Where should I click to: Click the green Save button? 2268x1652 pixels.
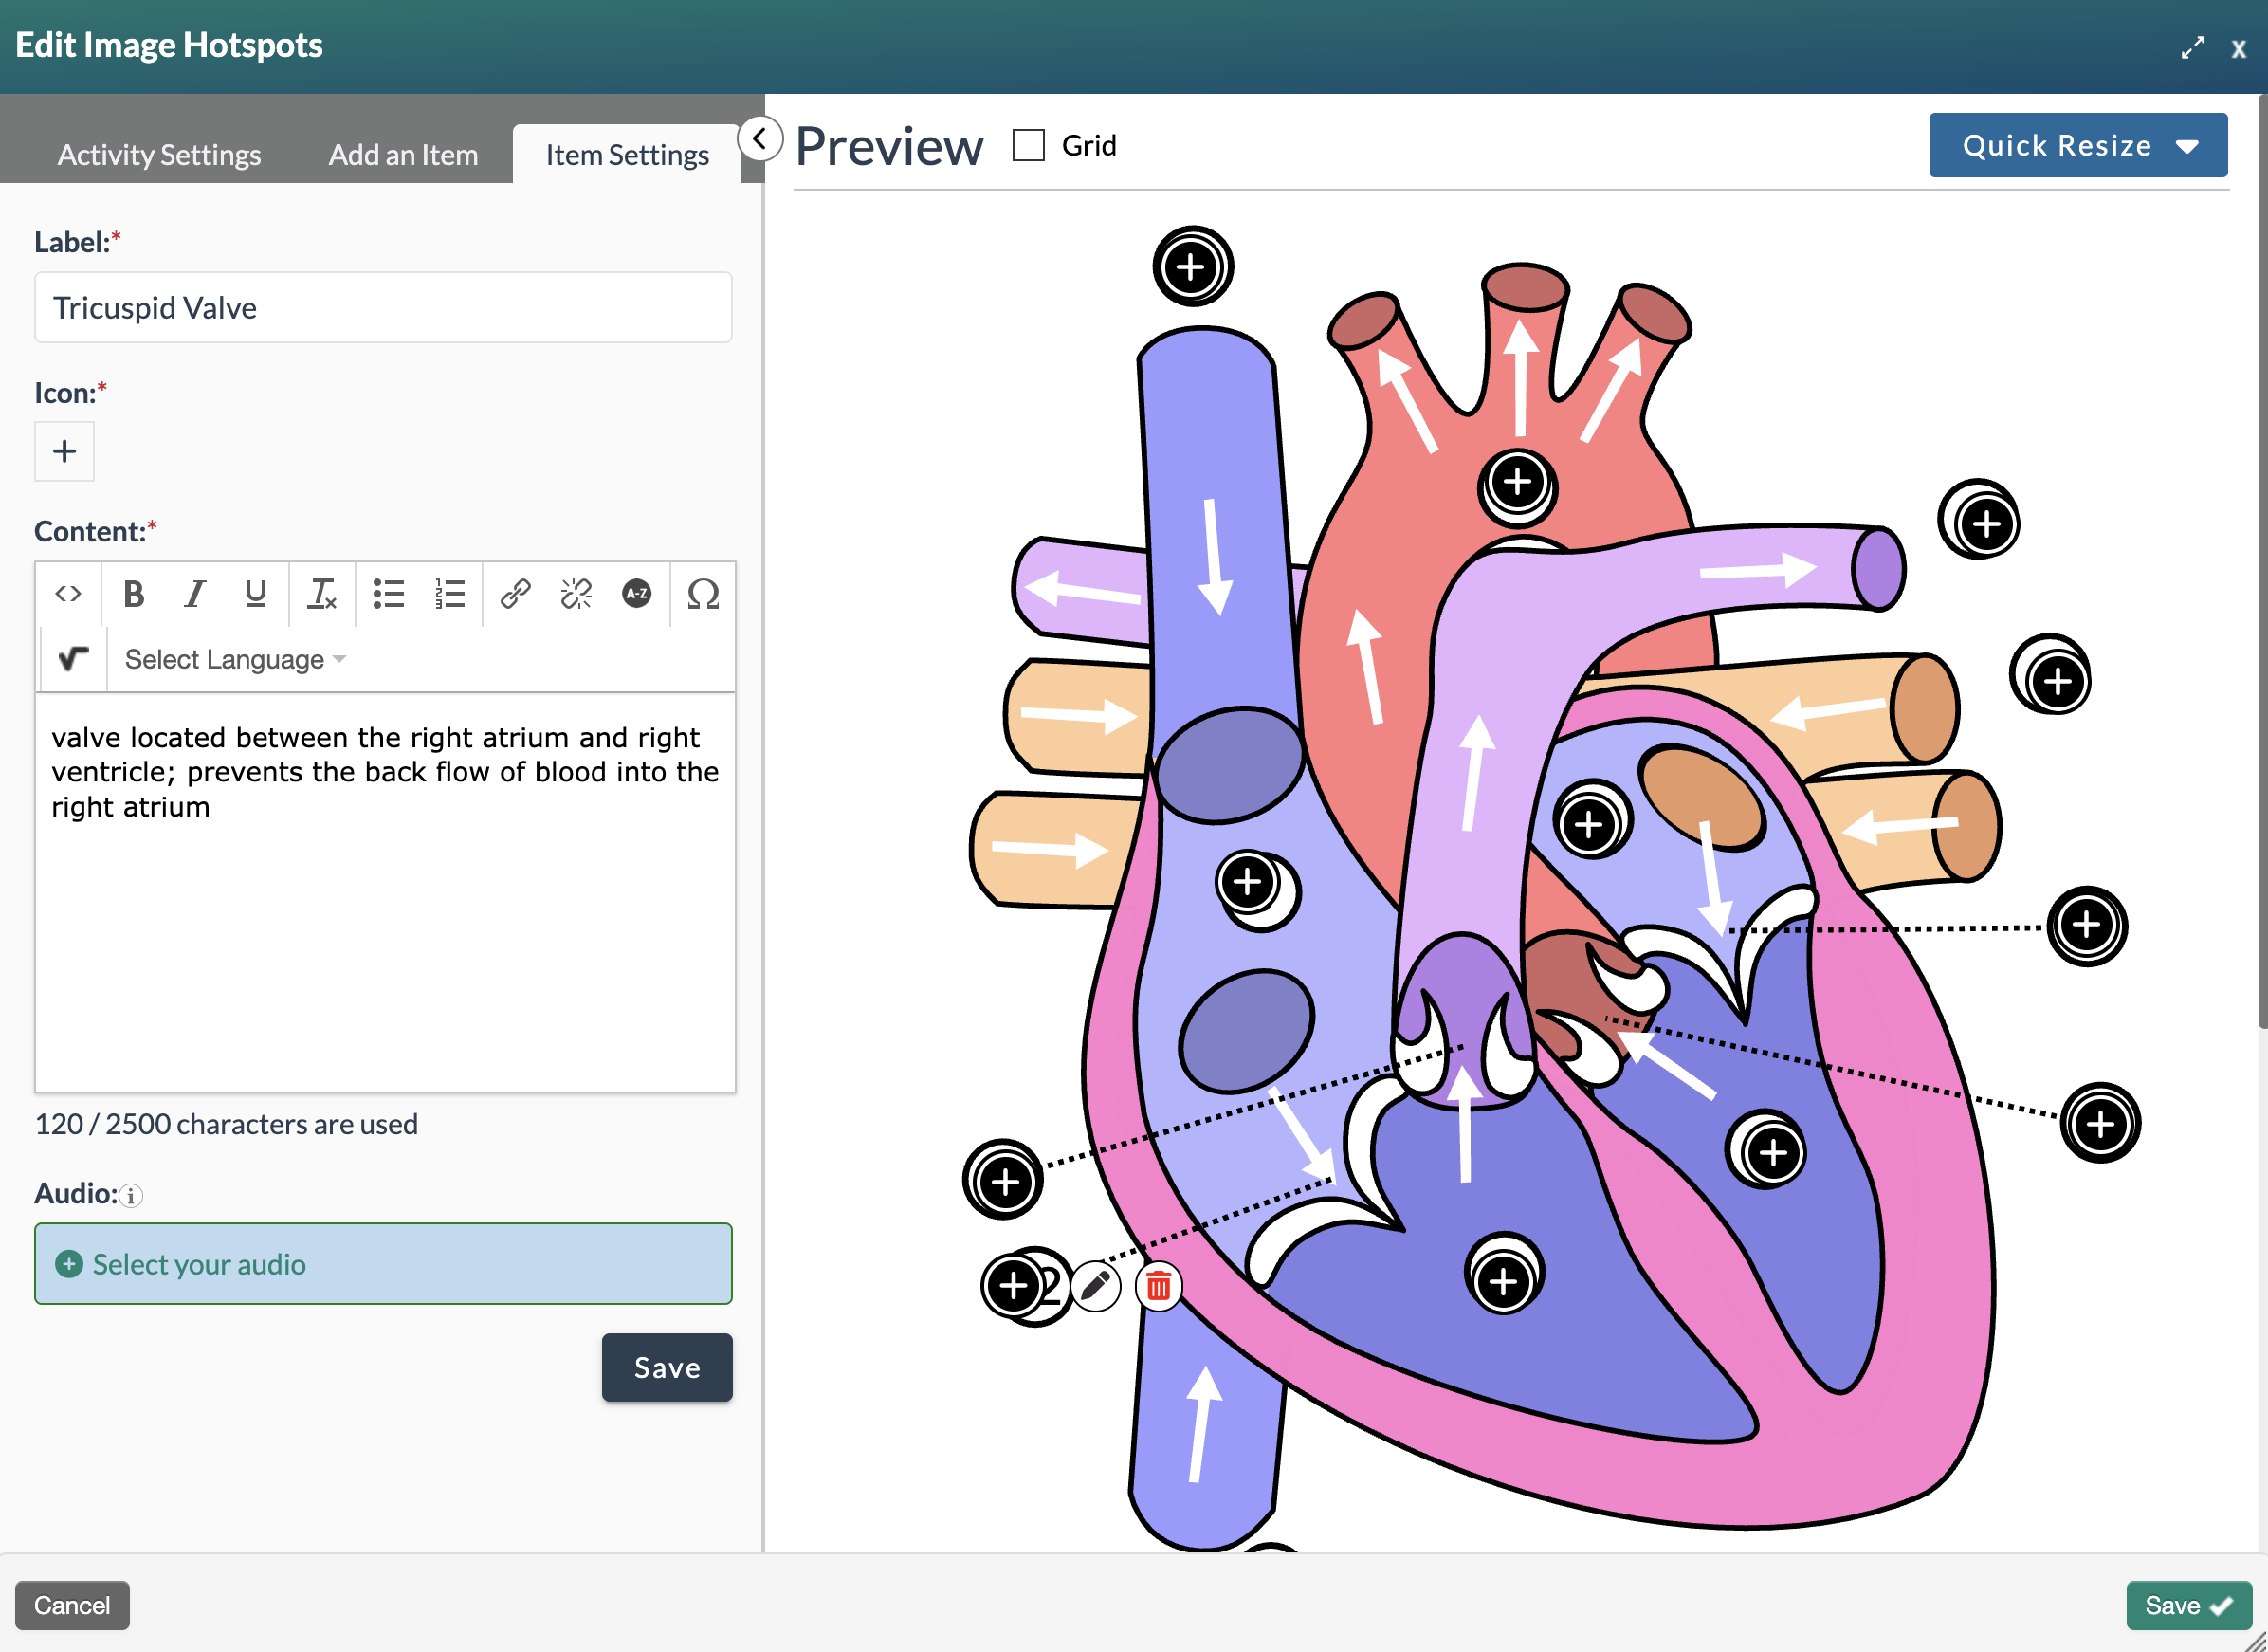tap(2188, 1604)
